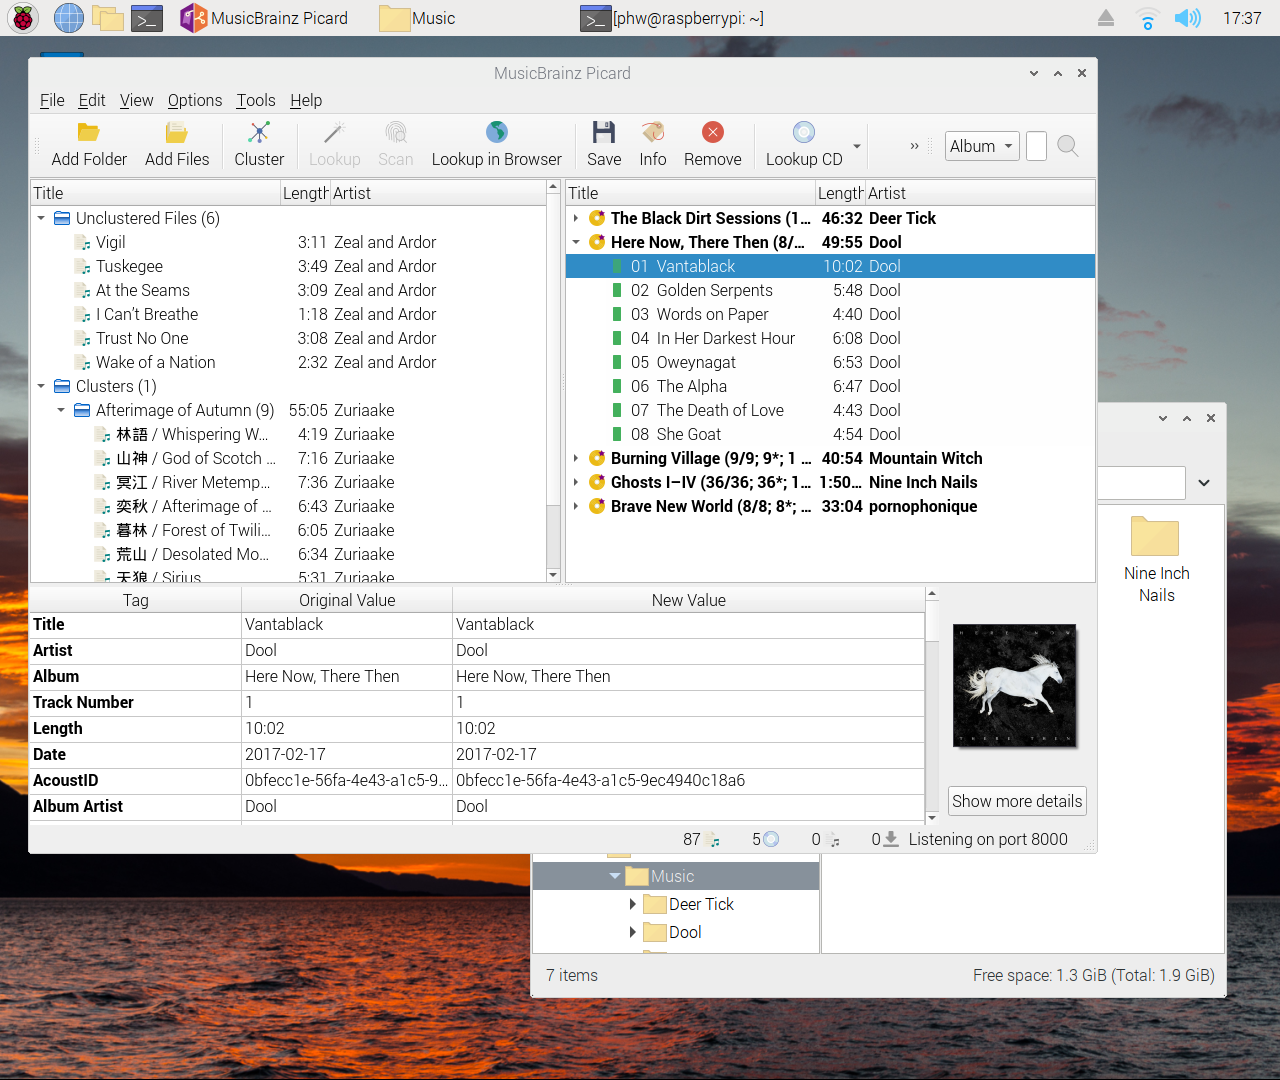Open the Help menu

pos(306,100)
